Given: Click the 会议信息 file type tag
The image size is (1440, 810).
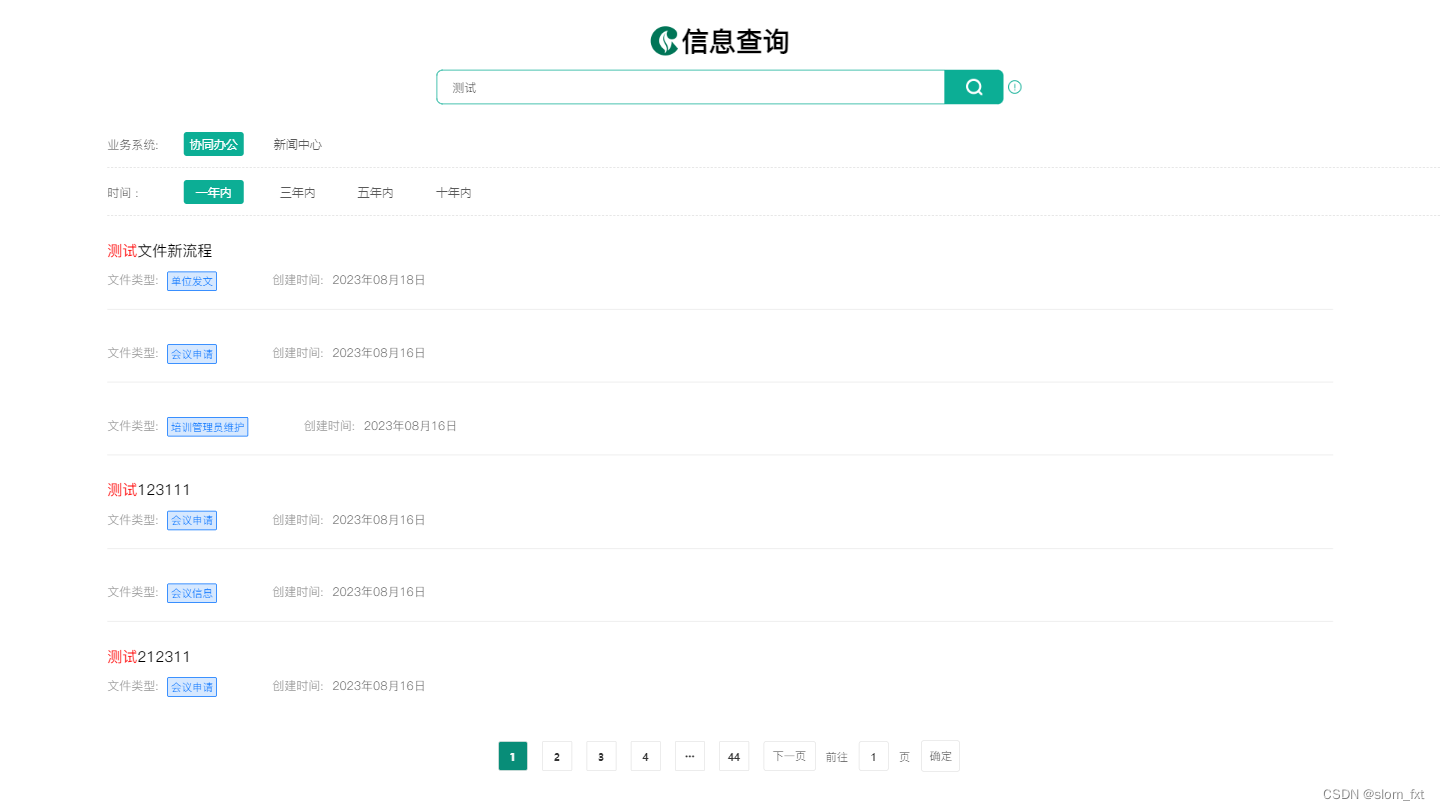Looking at the screenshot, I should pos(192,593).
